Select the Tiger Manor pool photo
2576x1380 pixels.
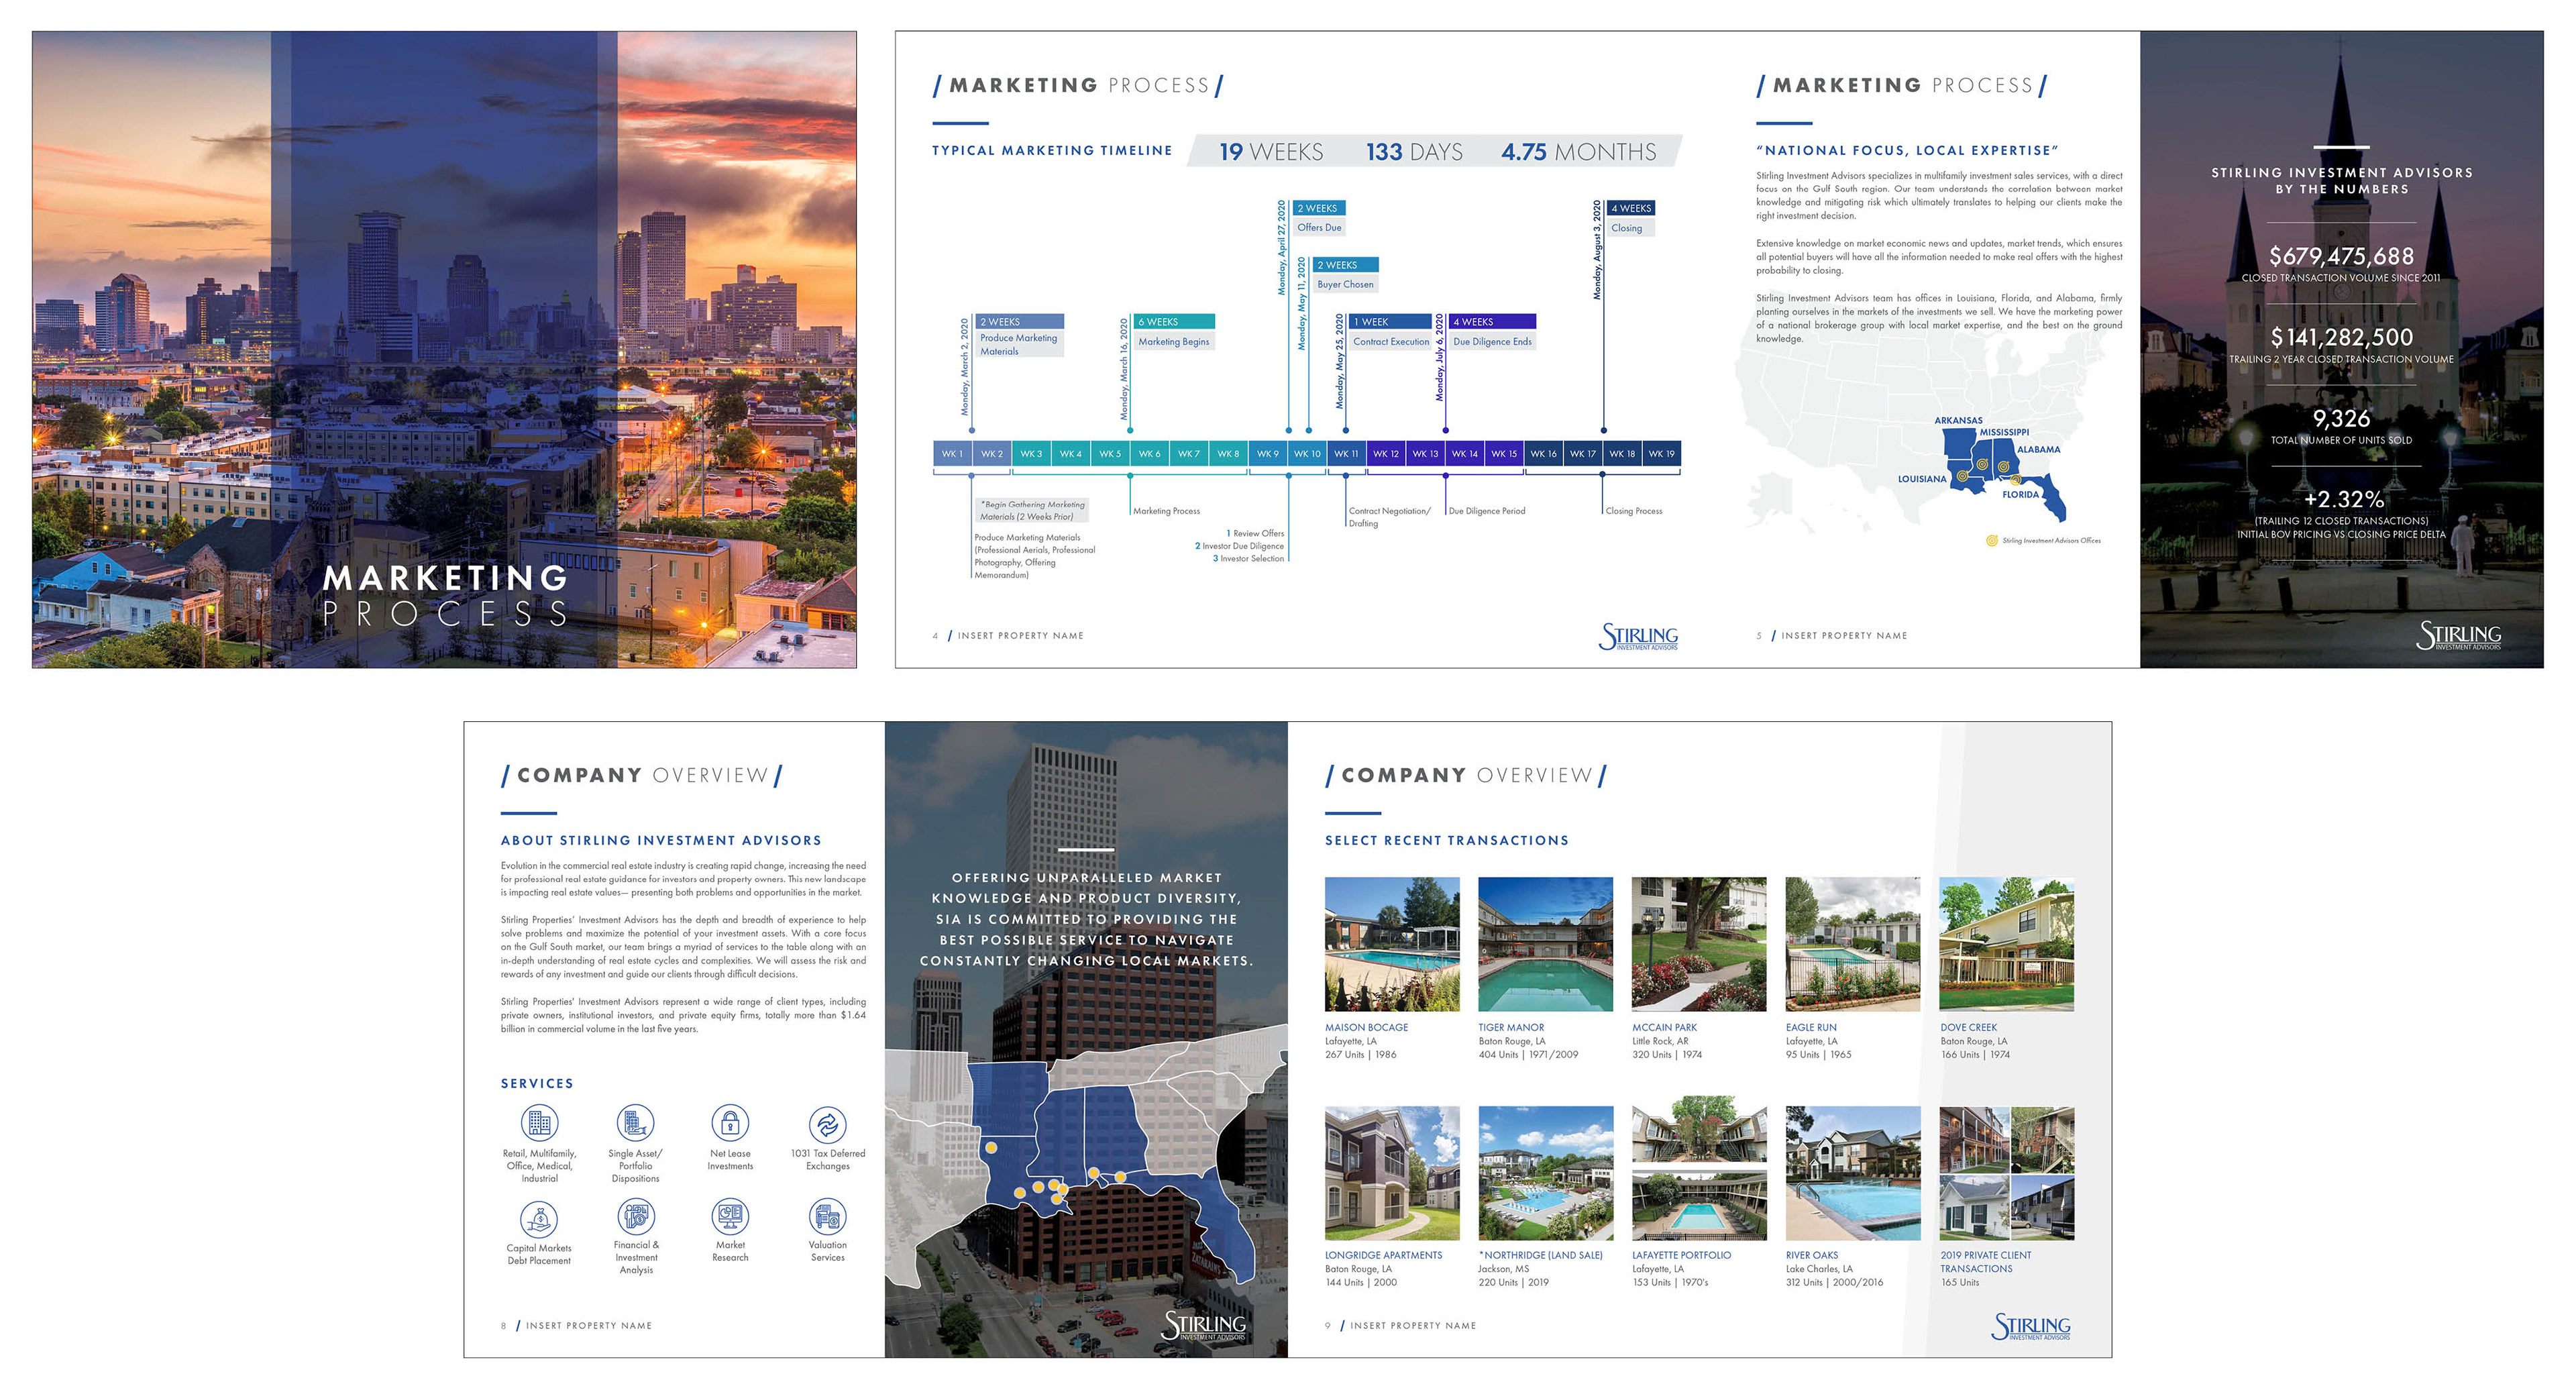coord(1545,944)
